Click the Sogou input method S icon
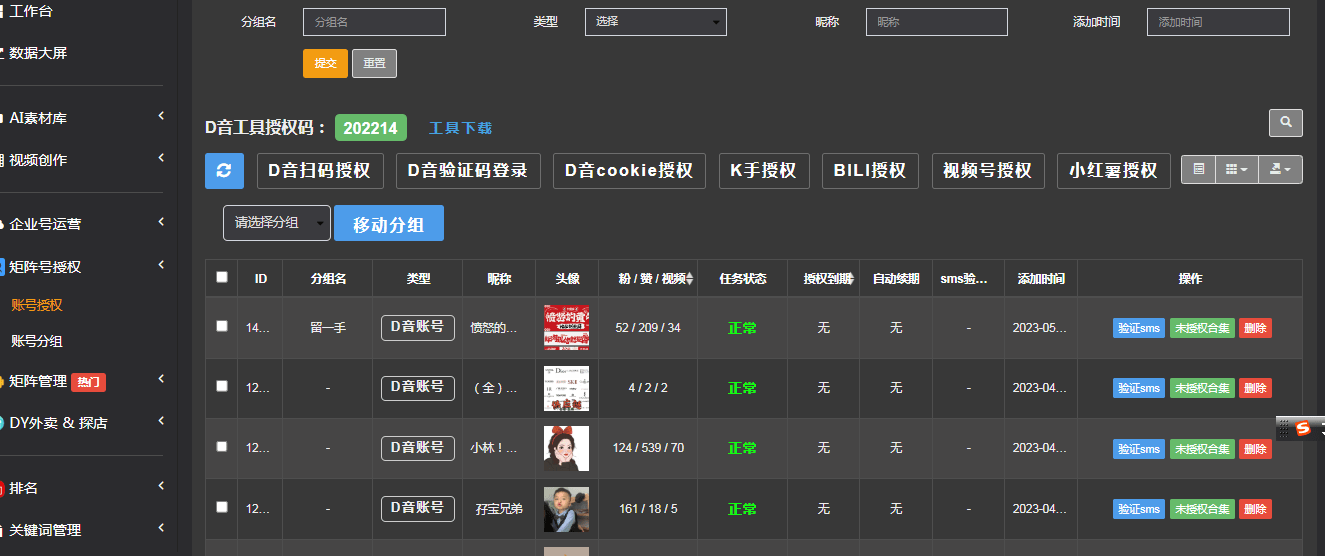The height and width of the screenshot is (556, 1325). click(1302, 428)
